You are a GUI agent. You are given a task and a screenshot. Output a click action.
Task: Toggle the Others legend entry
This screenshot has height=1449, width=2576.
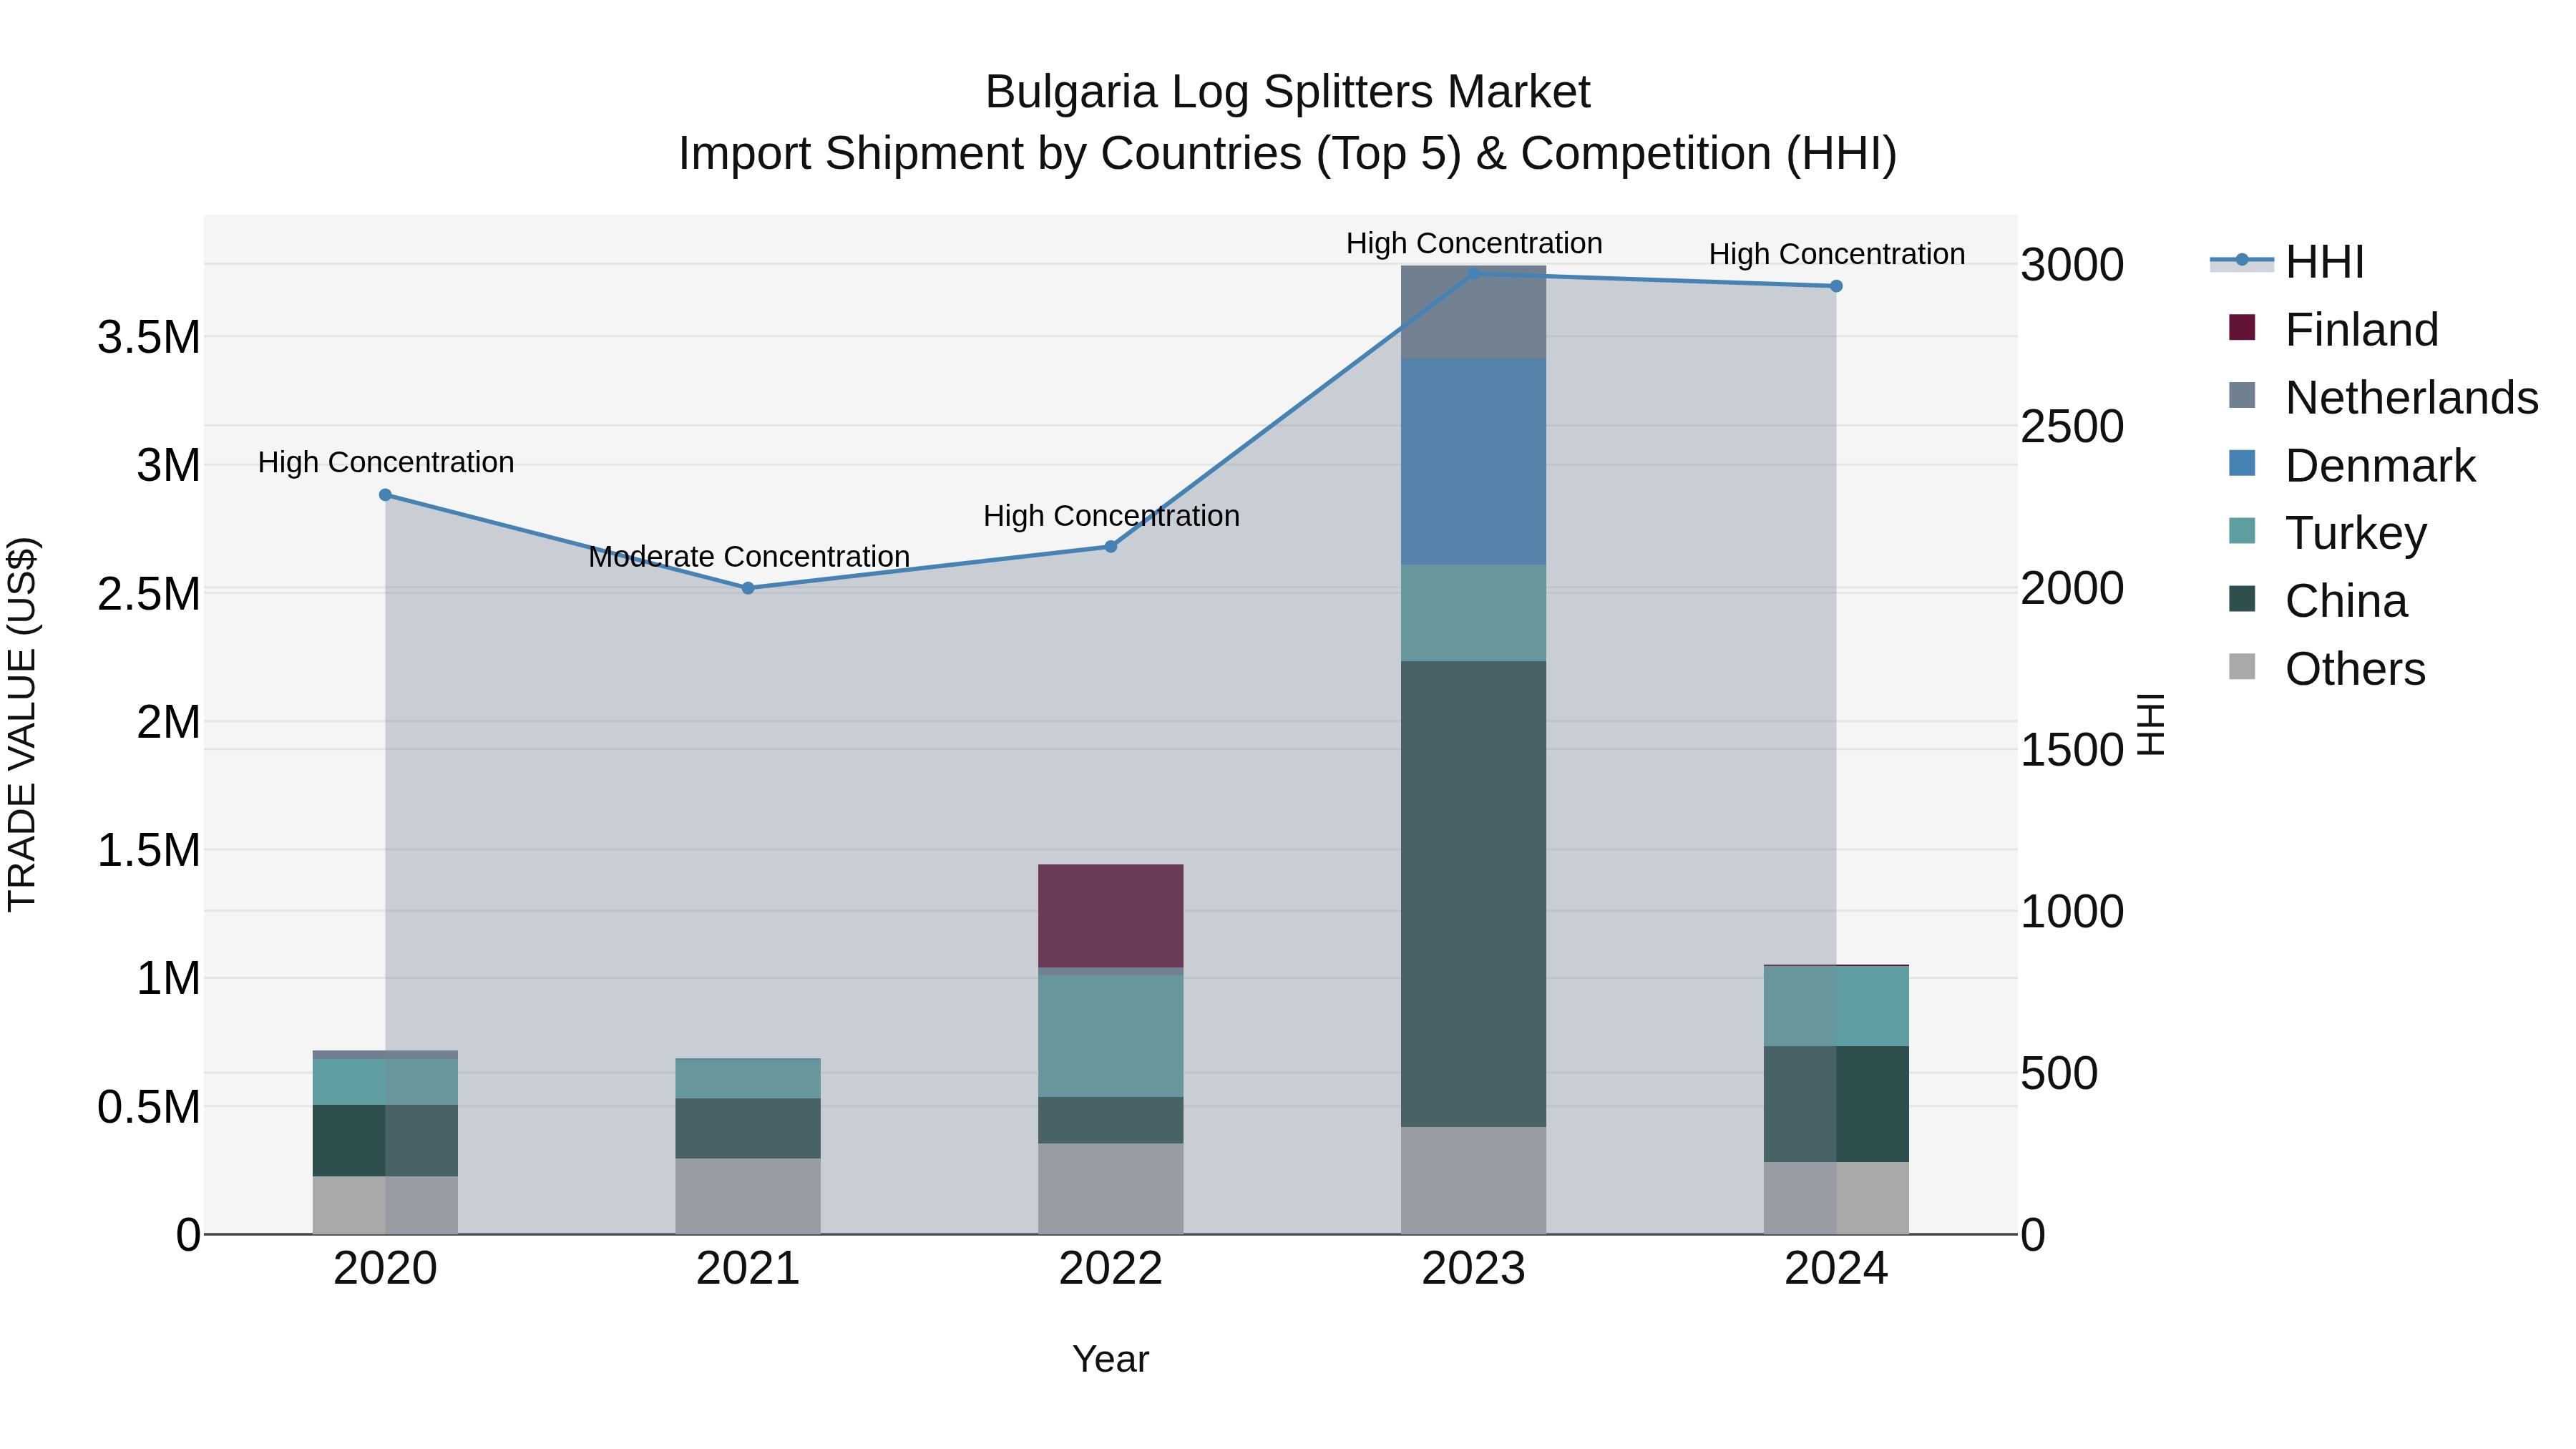click(2327, 668)
